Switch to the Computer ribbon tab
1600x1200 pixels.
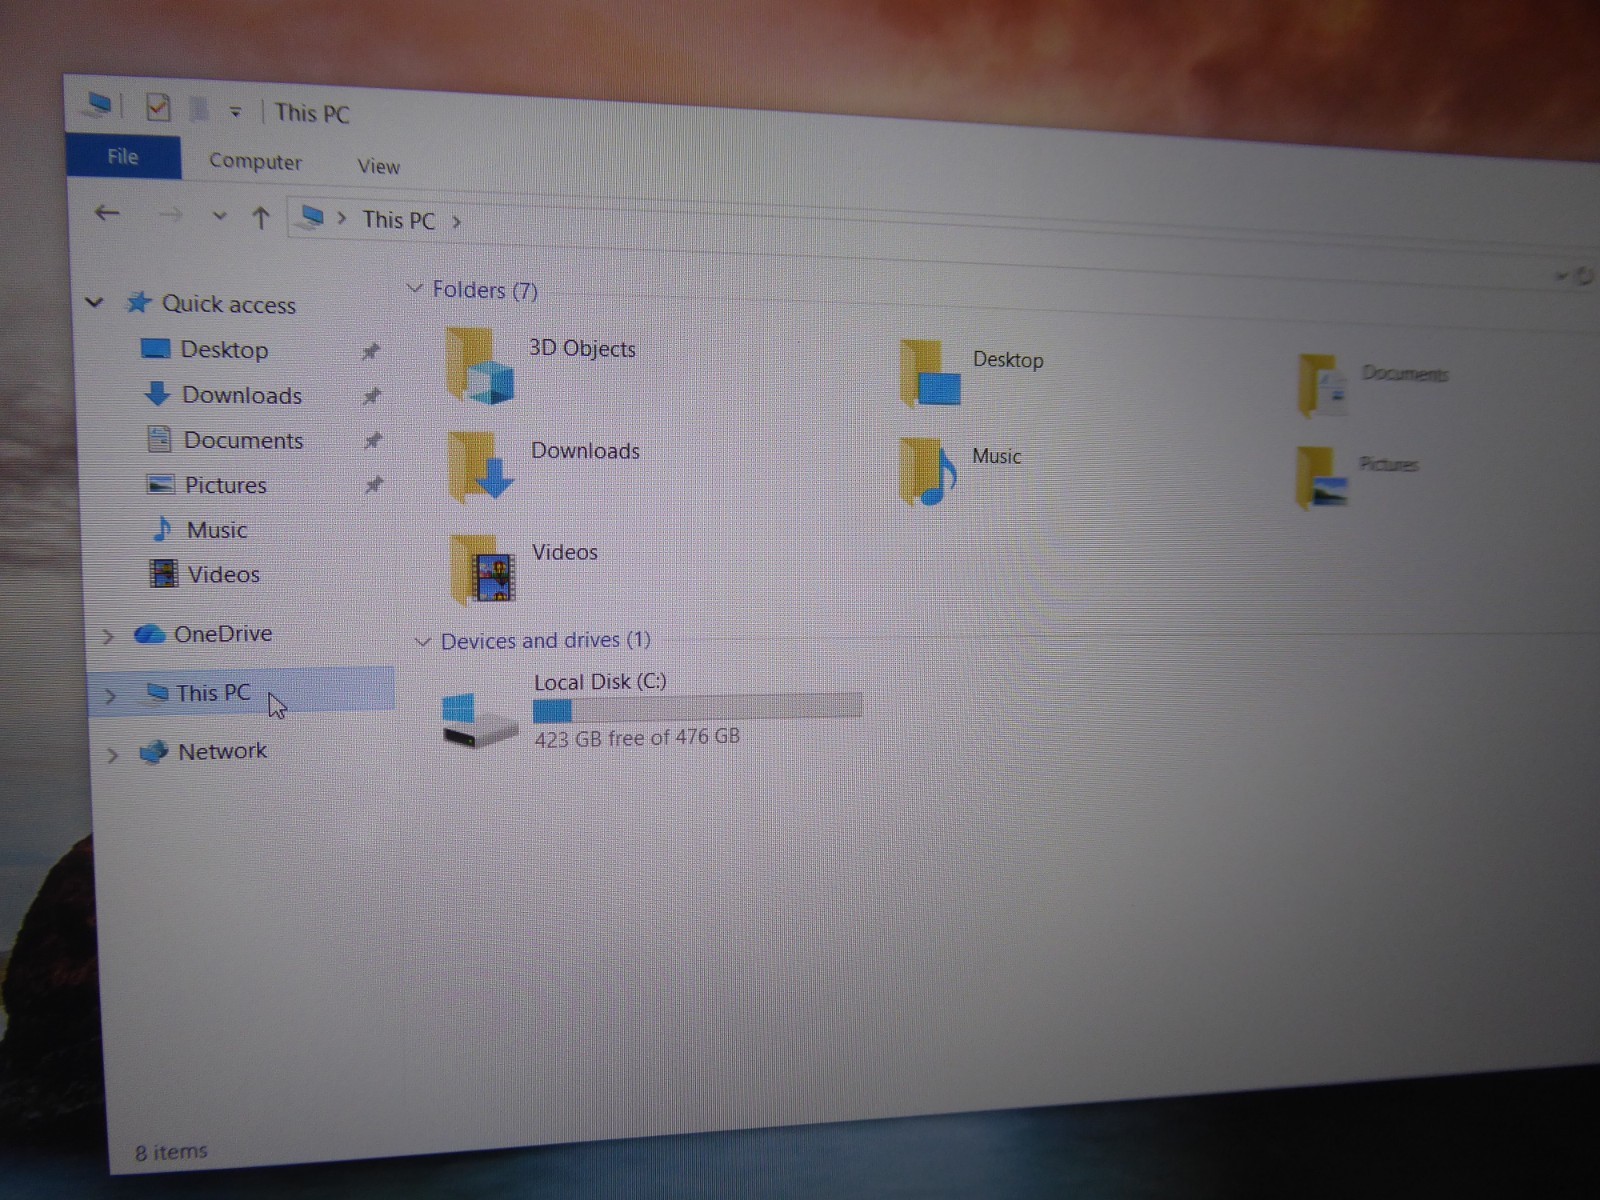pyautogui.click(x=255, y=162)
